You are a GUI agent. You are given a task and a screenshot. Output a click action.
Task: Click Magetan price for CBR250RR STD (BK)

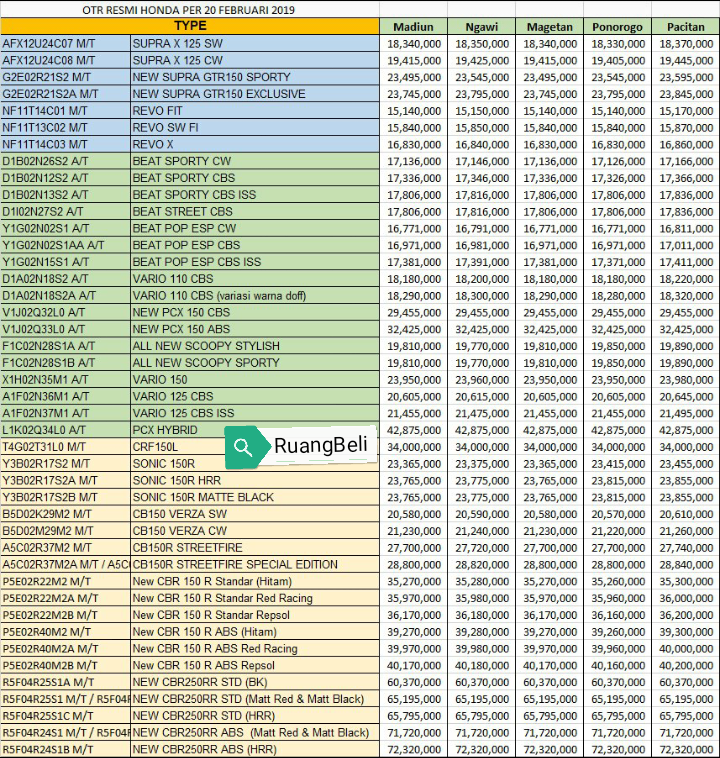pos(550,683)
